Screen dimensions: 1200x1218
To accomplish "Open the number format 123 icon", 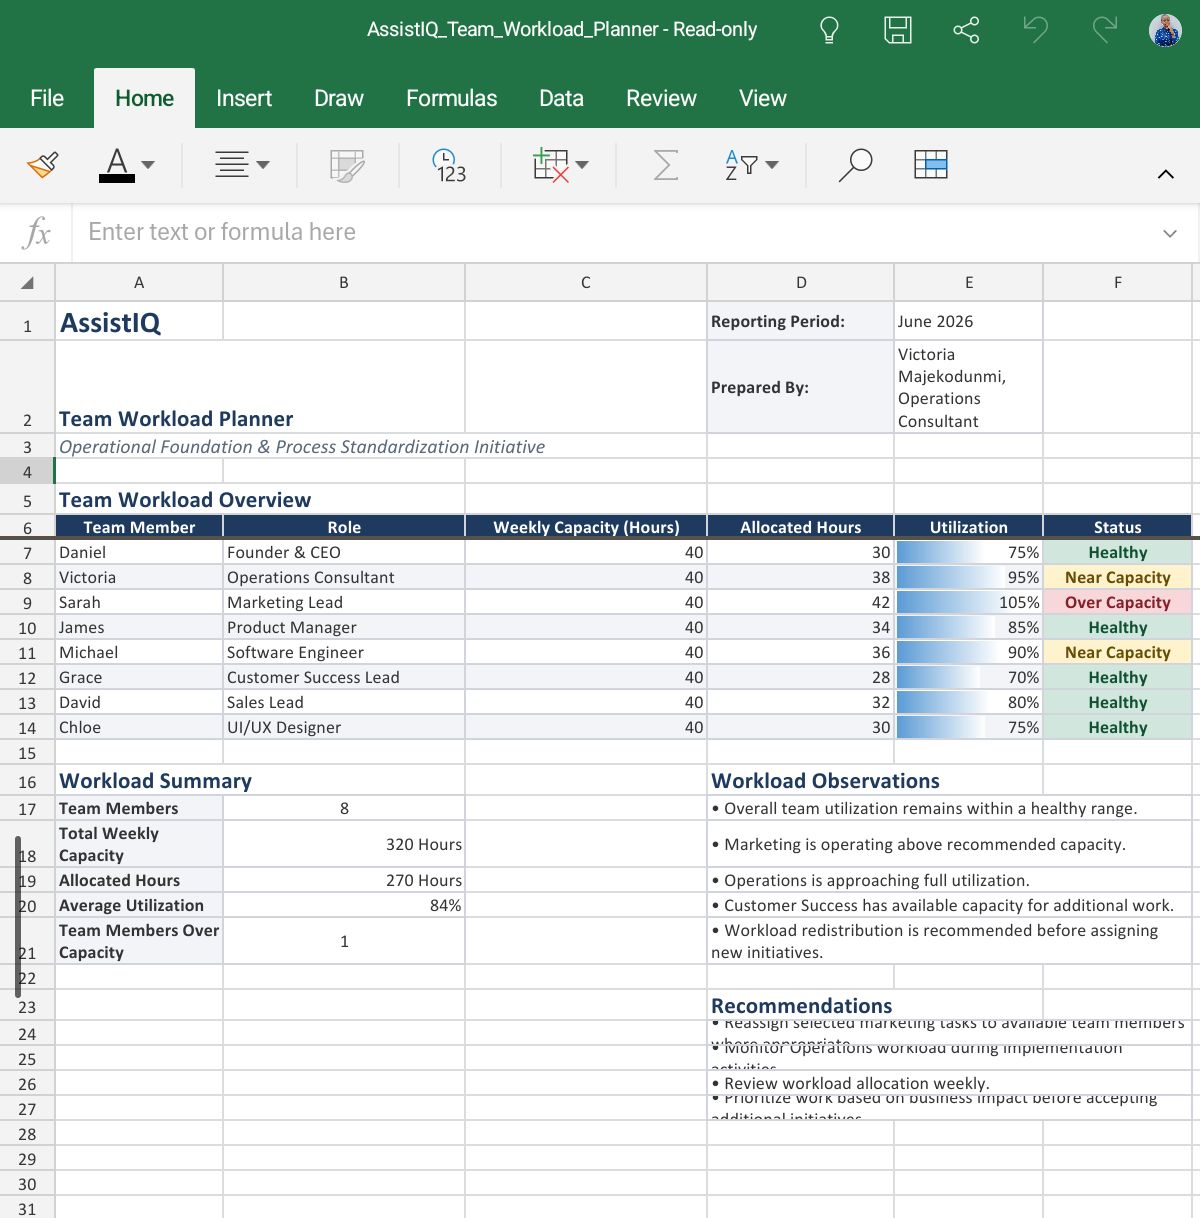I will pyautogui.click(x=448, y=165).
